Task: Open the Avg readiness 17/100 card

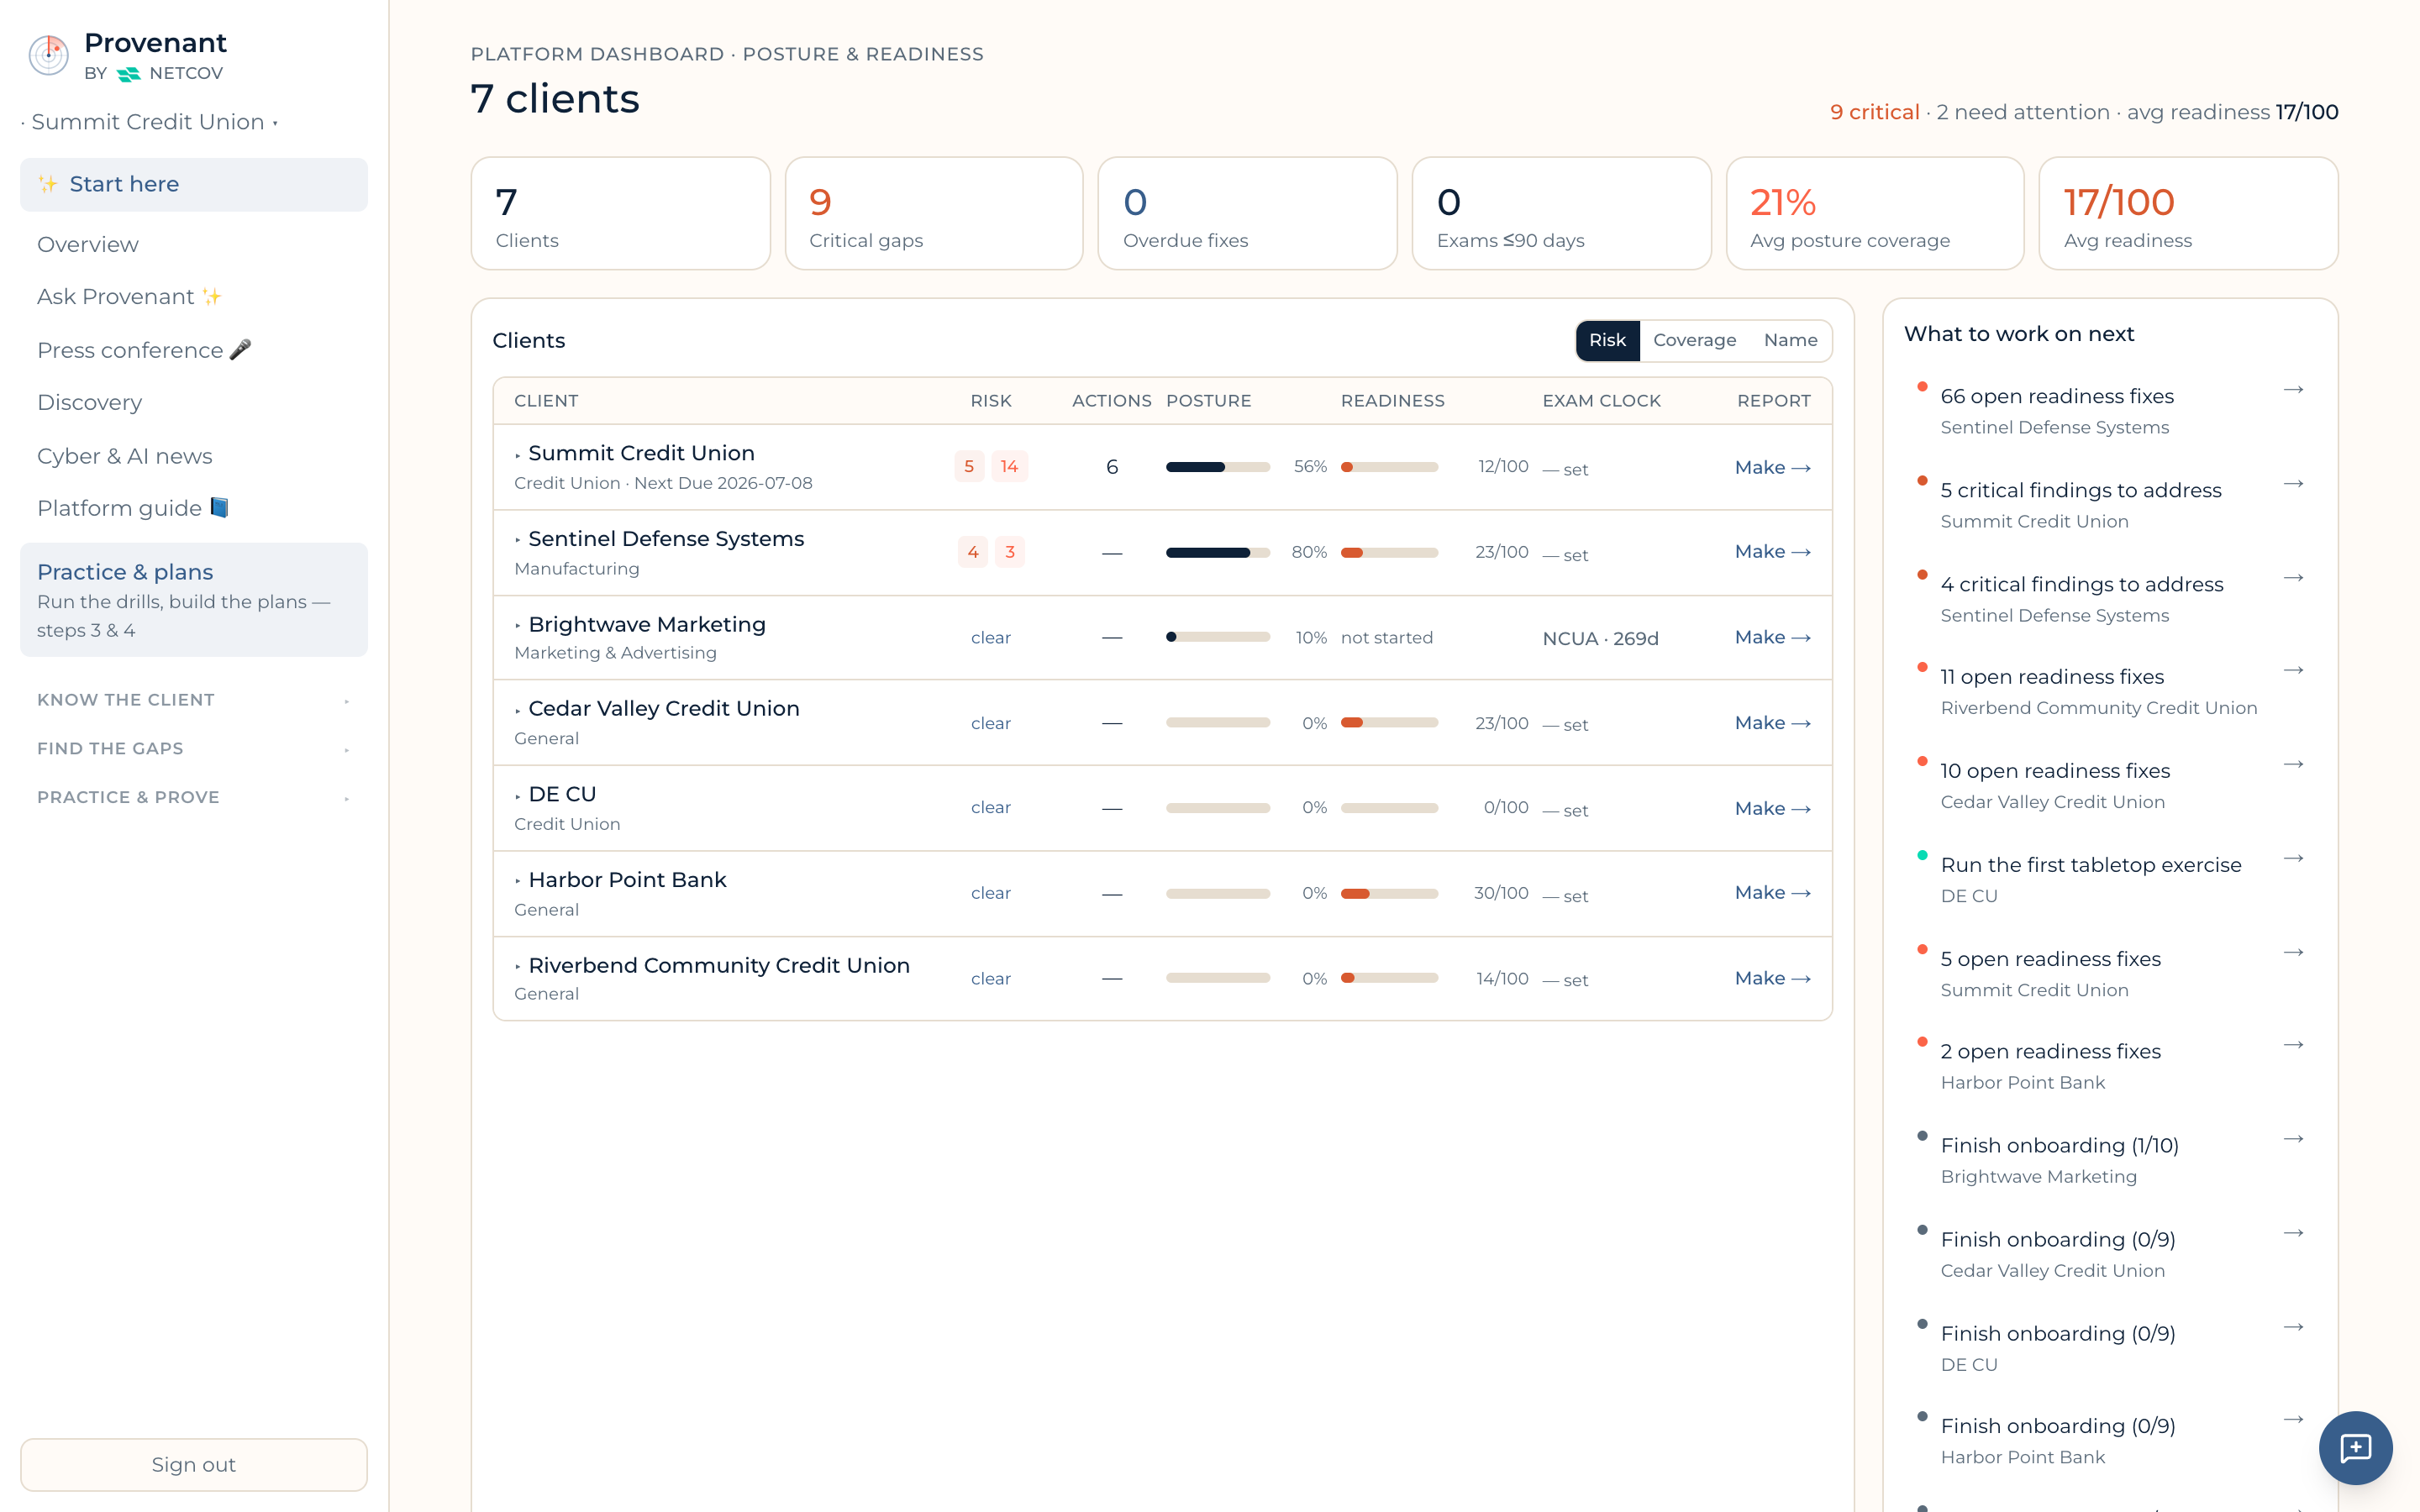Action: [x=2188, y=213]
